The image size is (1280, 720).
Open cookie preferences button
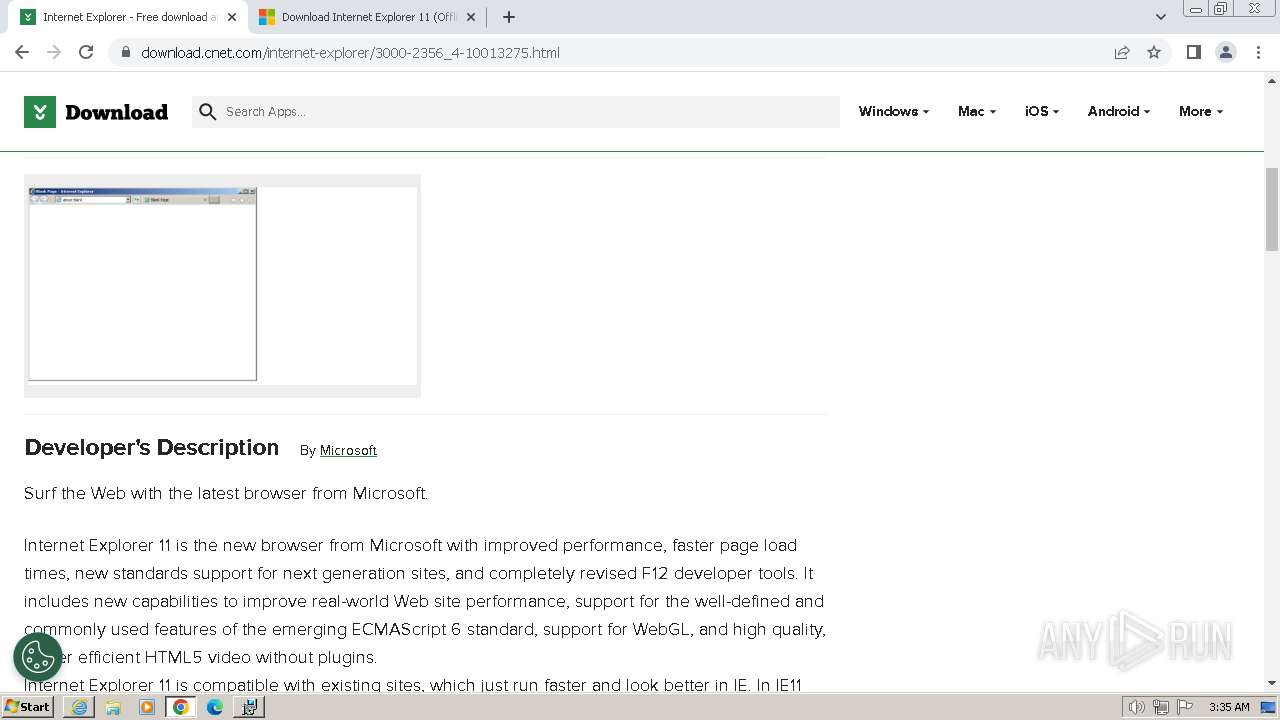pyautogui.click(x=38, y=657)
